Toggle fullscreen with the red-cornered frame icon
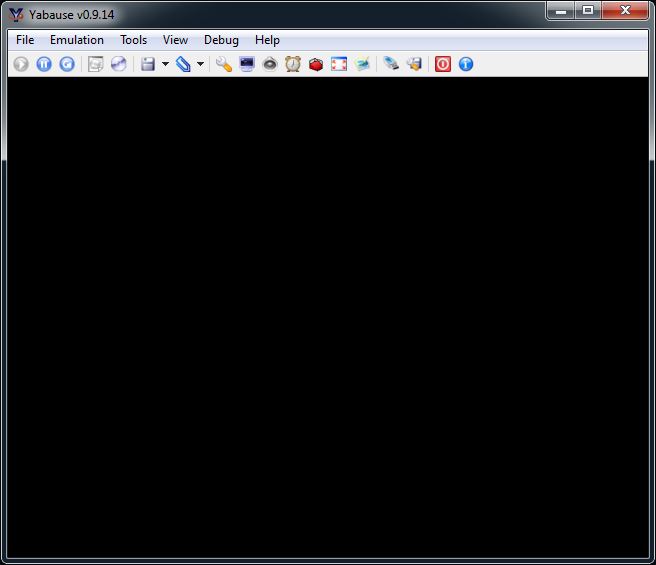Image resolution: width=656 pixels, height=565 pixels. (339, 64)
